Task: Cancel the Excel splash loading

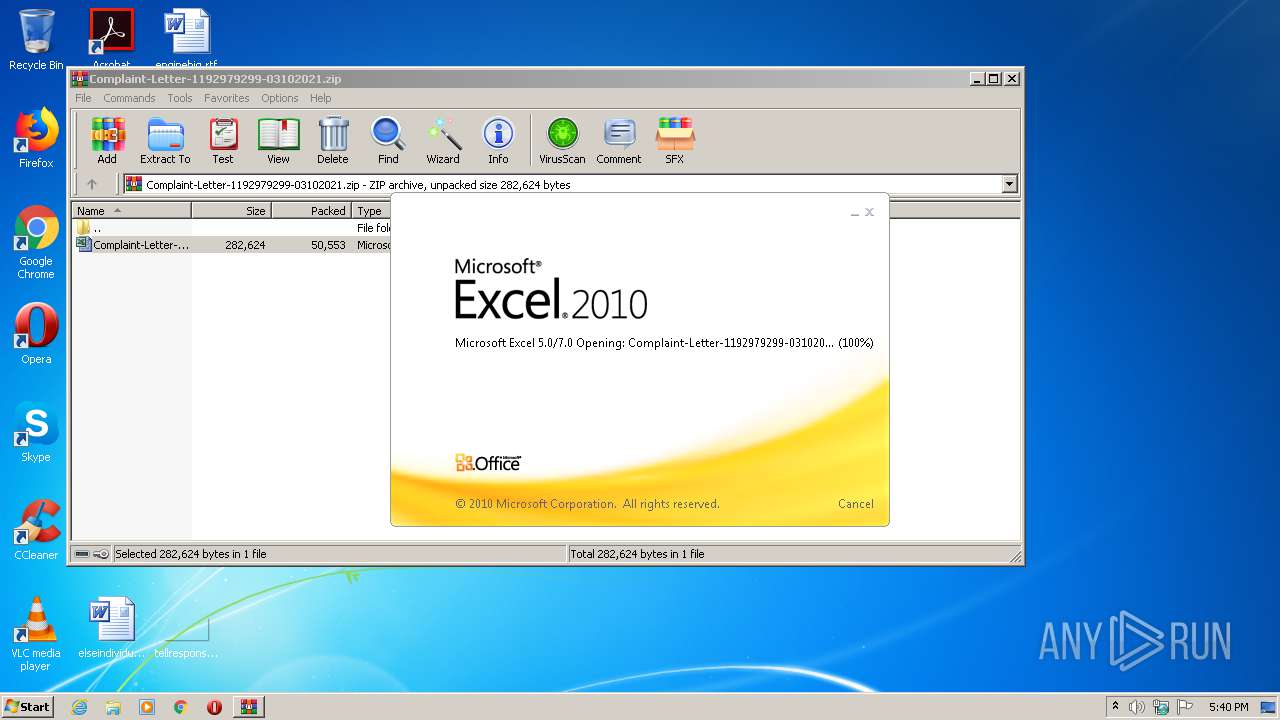Action: click(855, 504)
